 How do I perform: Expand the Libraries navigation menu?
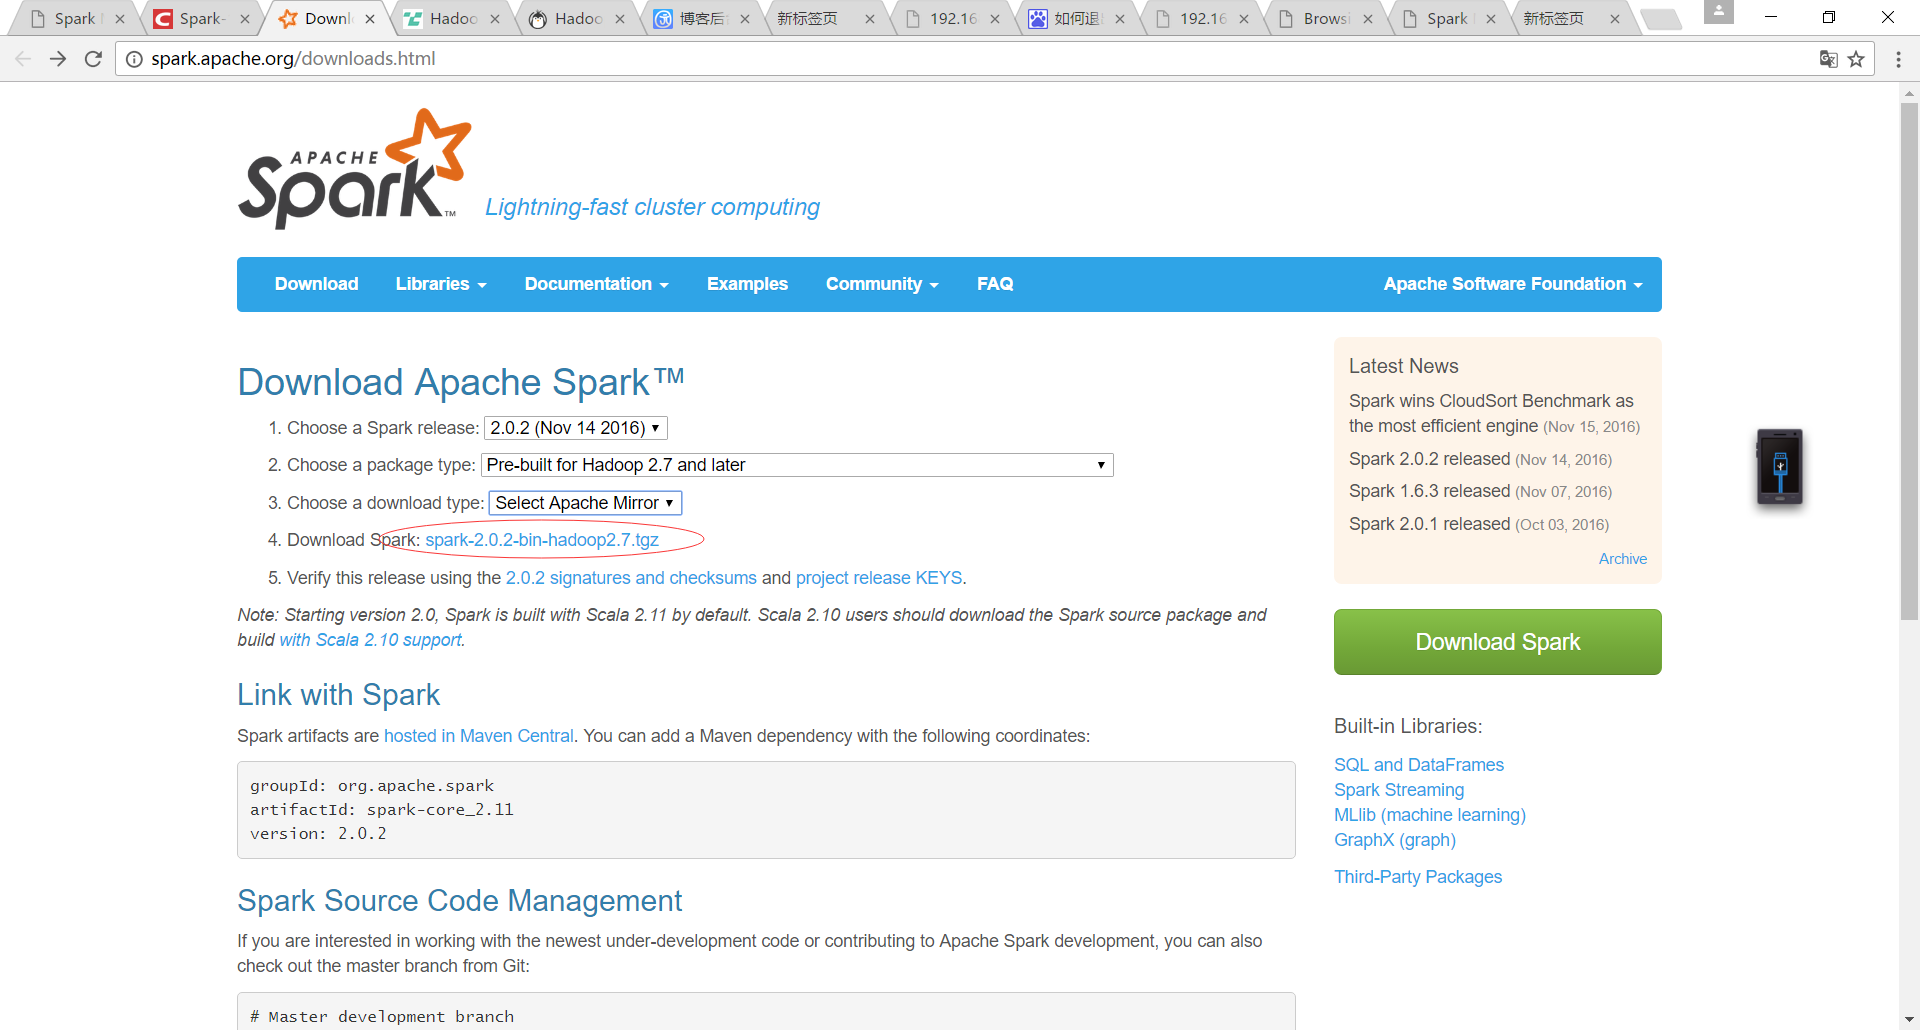point(440,284)
